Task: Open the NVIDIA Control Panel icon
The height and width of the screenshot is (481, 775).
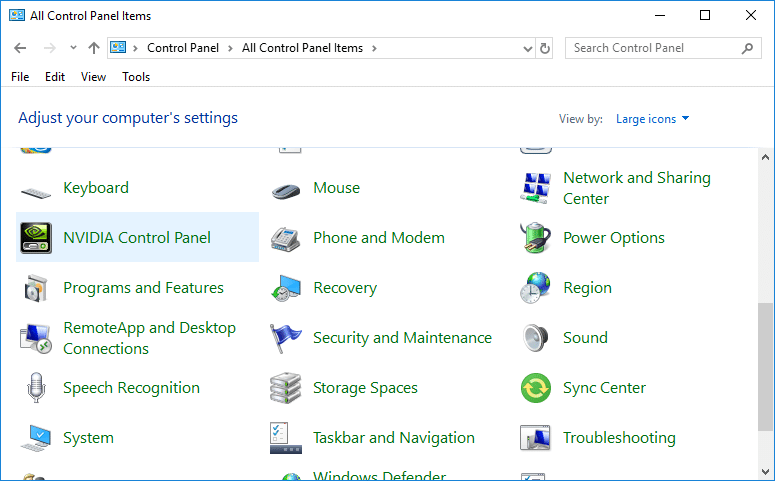Action: click(36, 238)
